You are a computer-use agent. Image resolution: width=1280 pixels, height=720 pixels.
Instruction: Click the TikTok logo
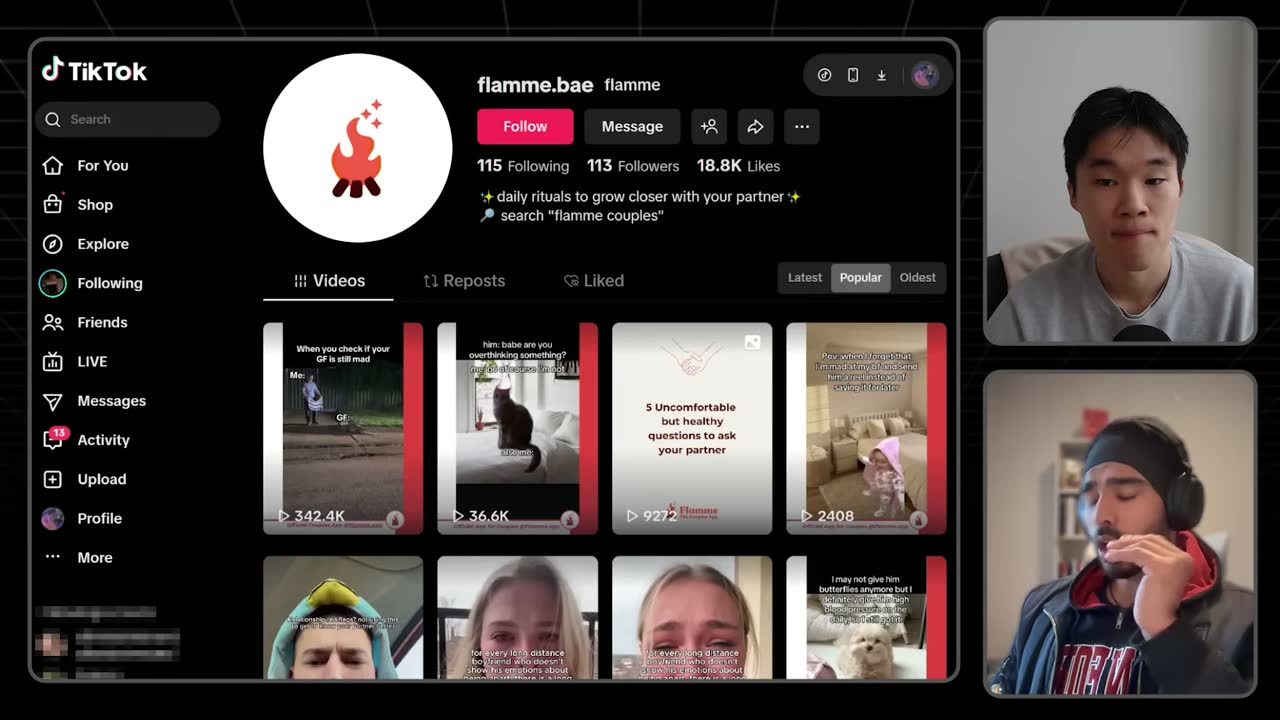(94, 70)
